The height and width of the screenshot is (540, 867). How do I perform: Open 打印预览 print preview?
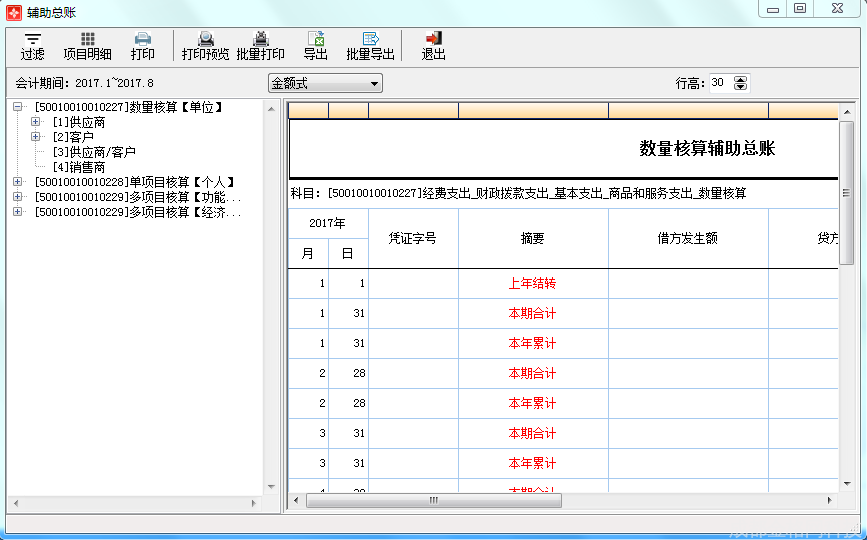205,46
